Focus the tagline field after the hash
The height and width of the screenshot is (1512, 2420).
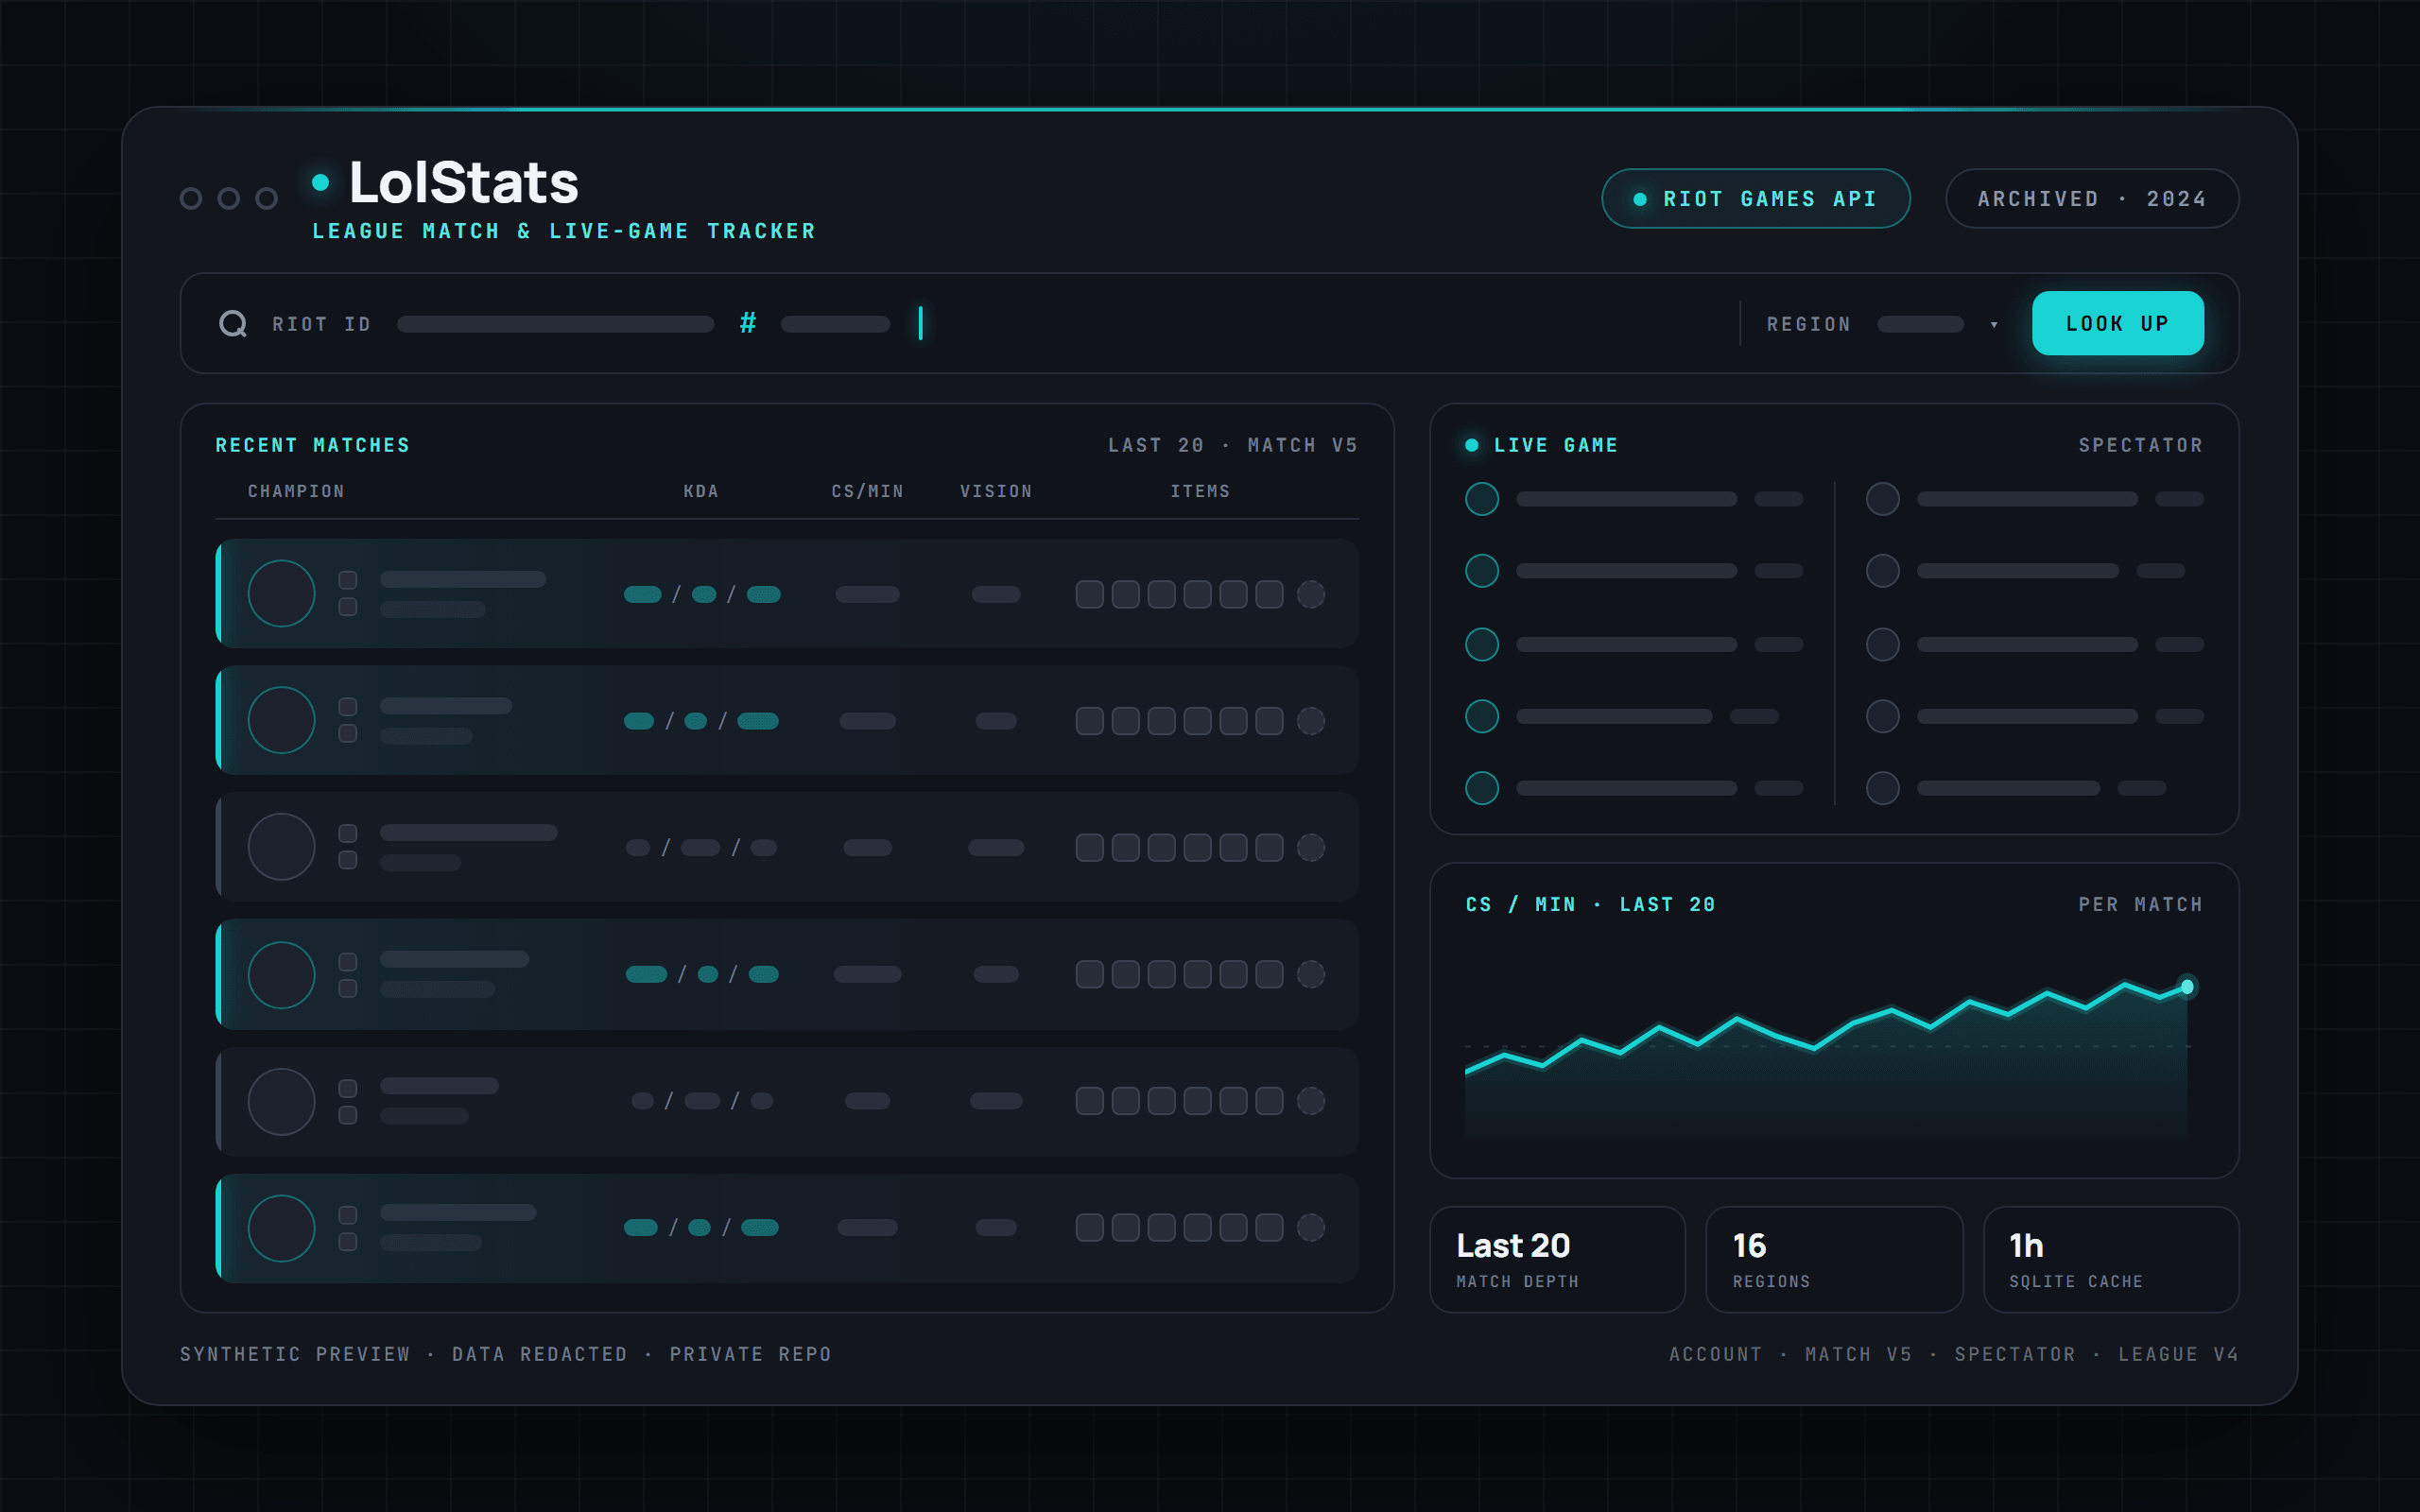tap(835, 324)
